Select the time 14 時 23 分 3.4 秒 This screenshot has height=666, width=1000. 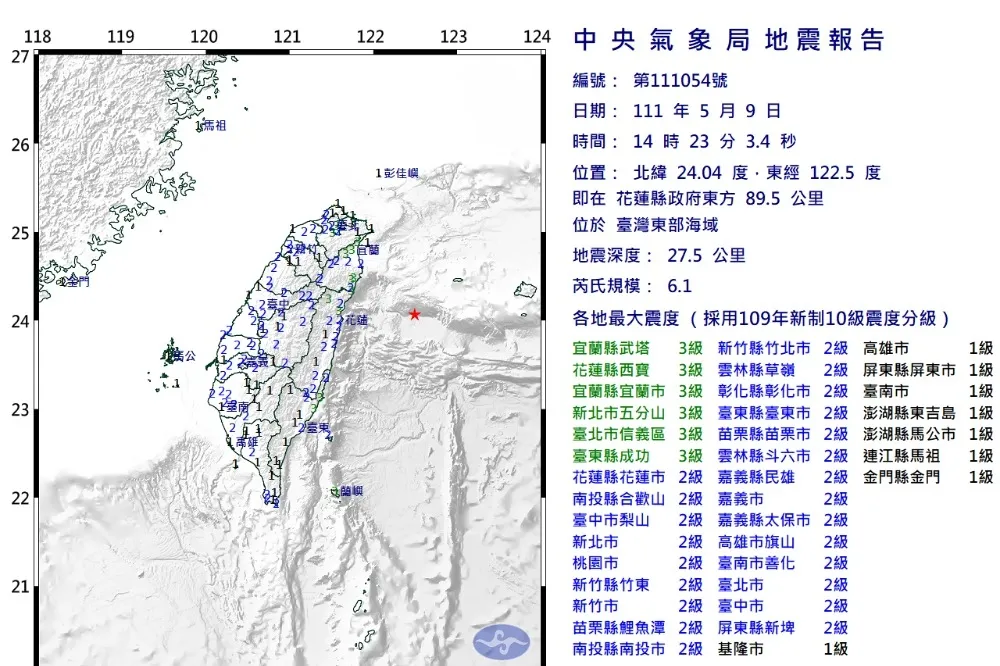pos(714,141)
